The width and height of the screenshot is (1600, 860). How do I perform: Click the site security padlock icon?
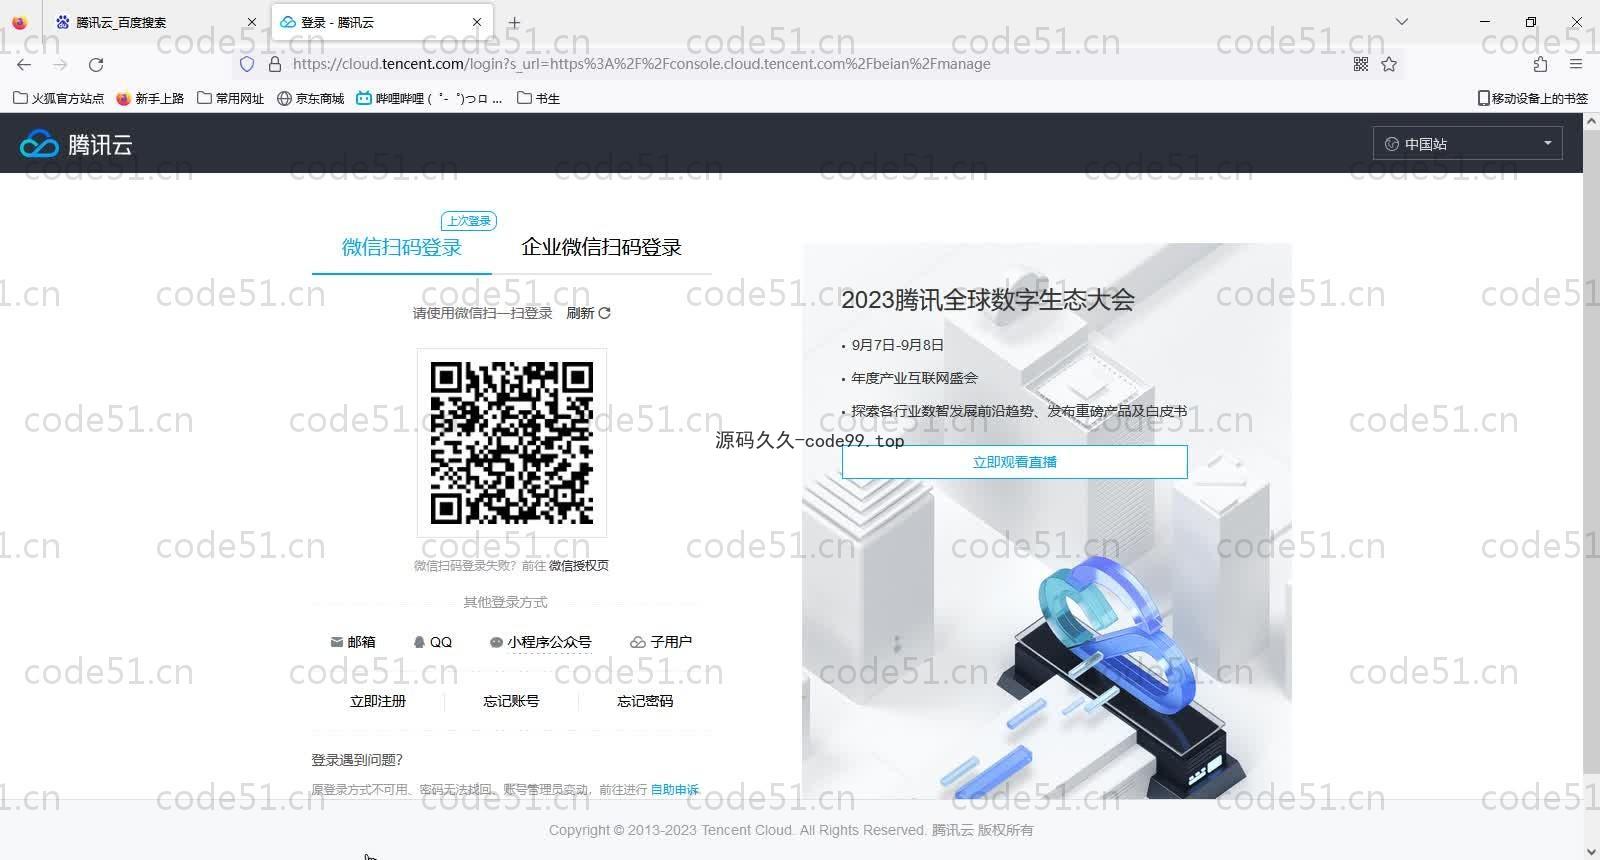pos(275,64)
